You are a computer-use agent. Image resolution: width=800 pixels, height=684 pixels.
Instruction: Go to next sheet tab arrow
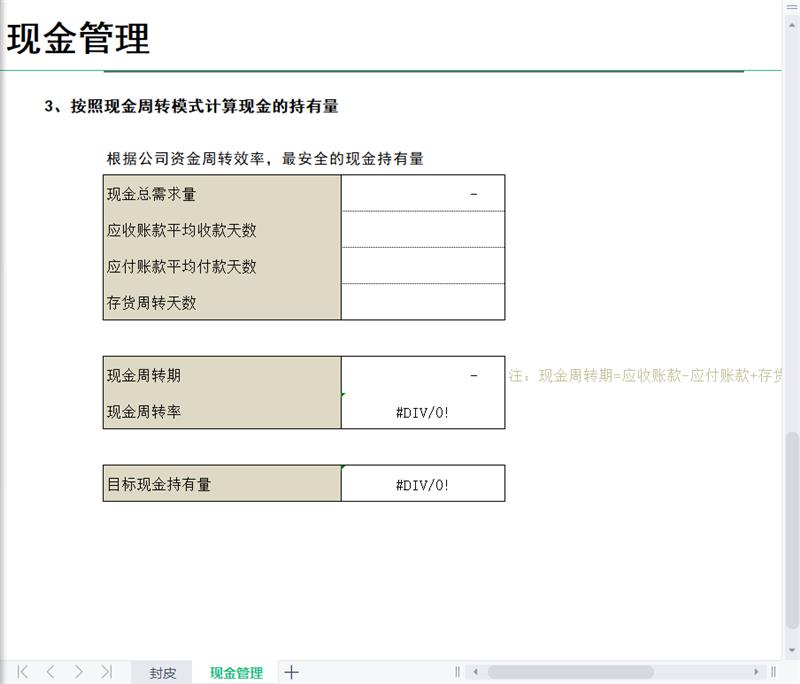tap(78, 672)
